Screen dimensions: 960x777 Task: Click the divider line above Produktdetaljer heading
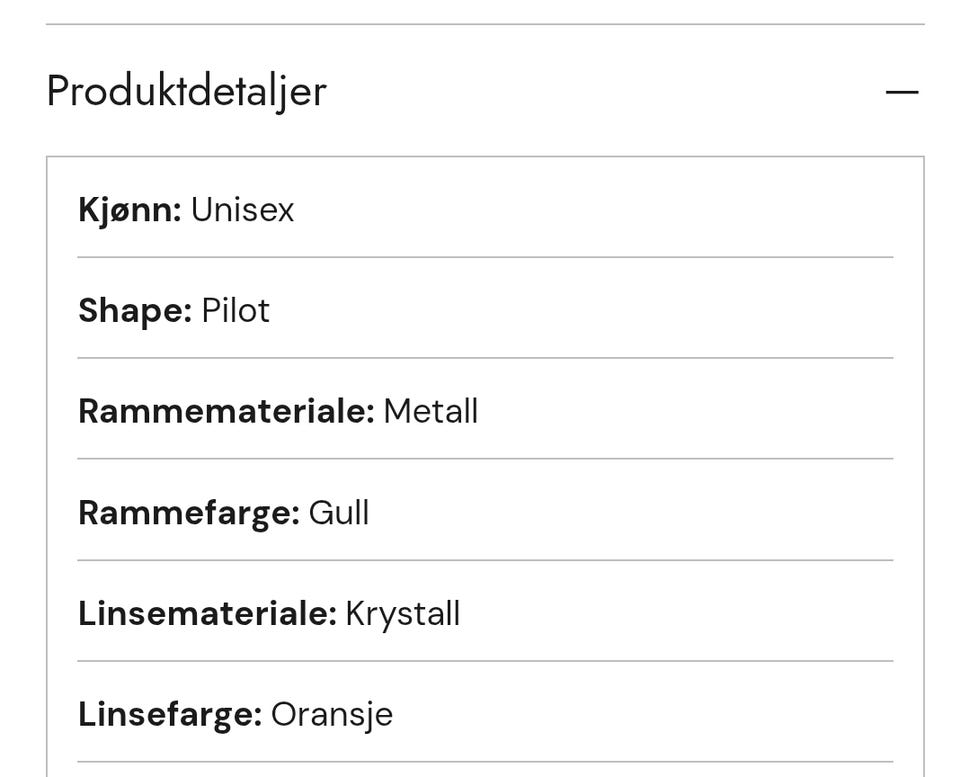[x=485, y=24]
